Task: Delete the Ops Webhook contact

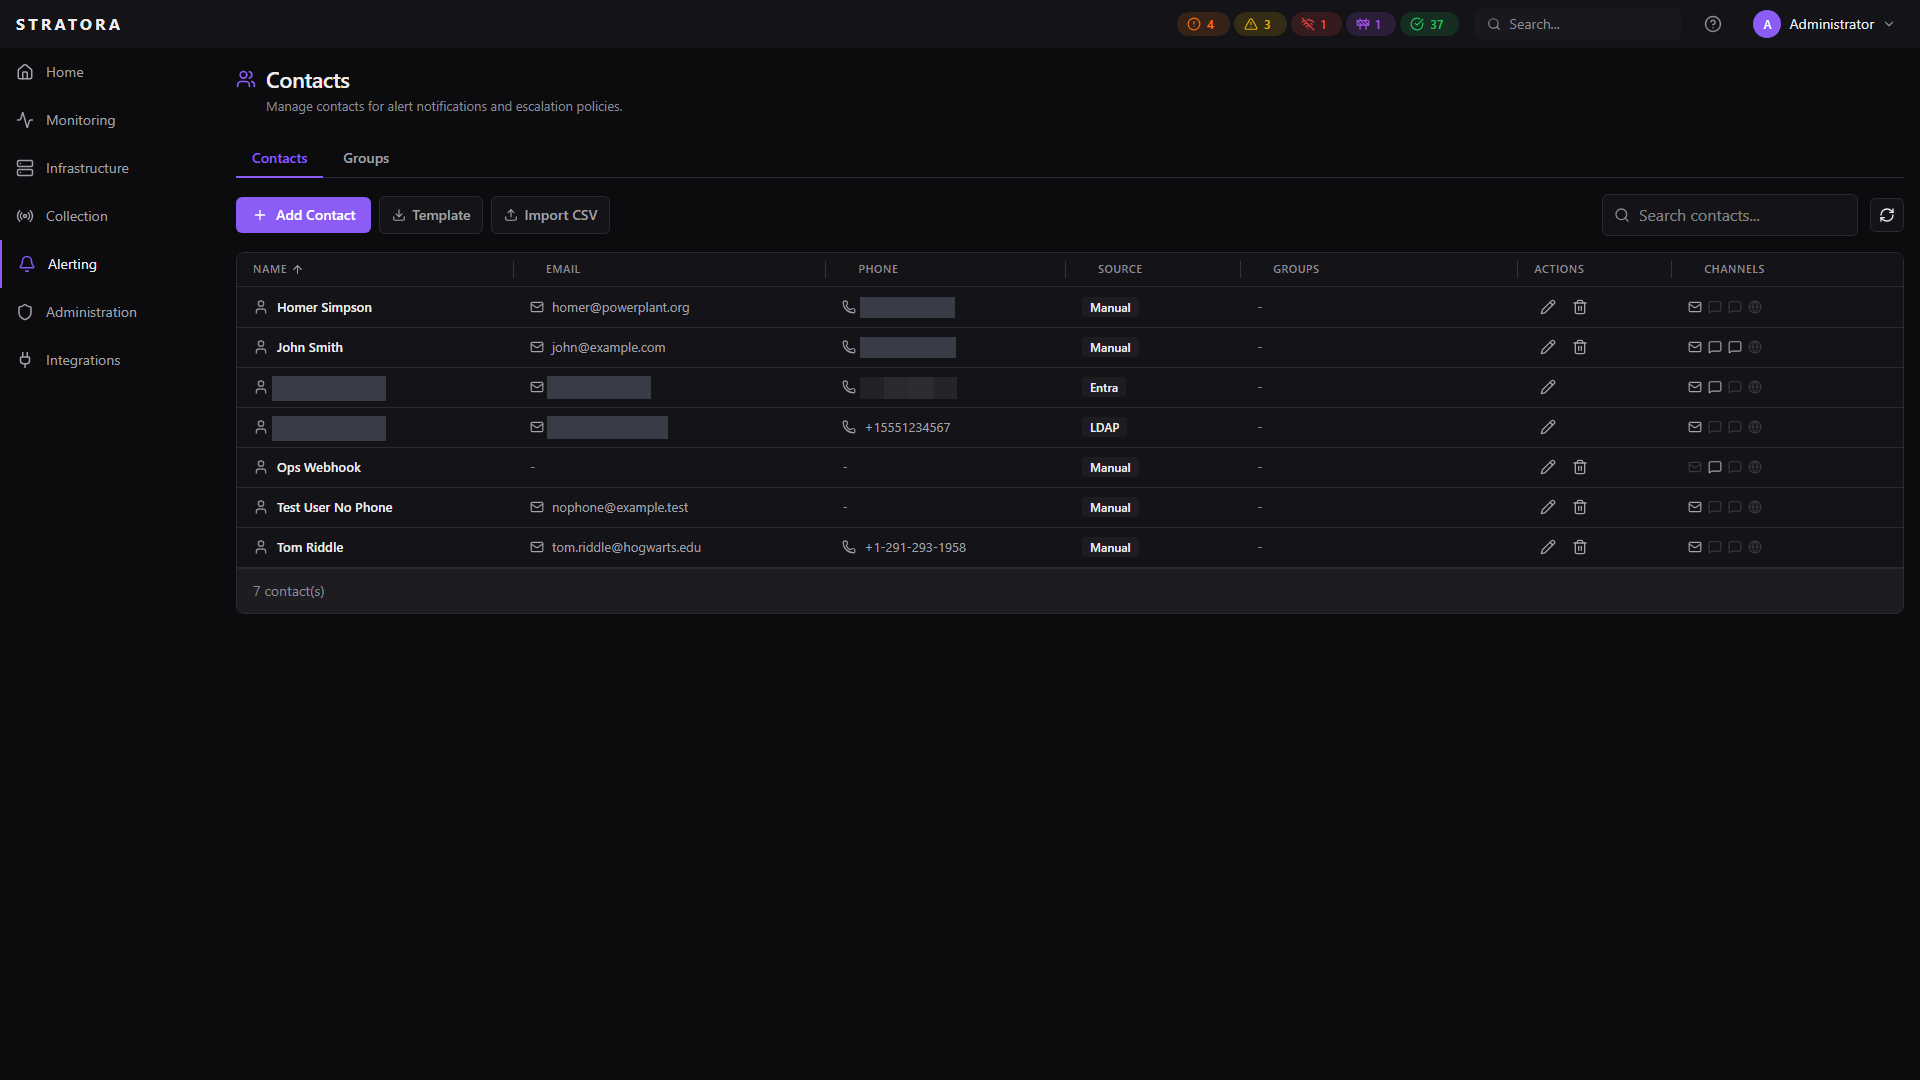Action: tap(1580, 467)
